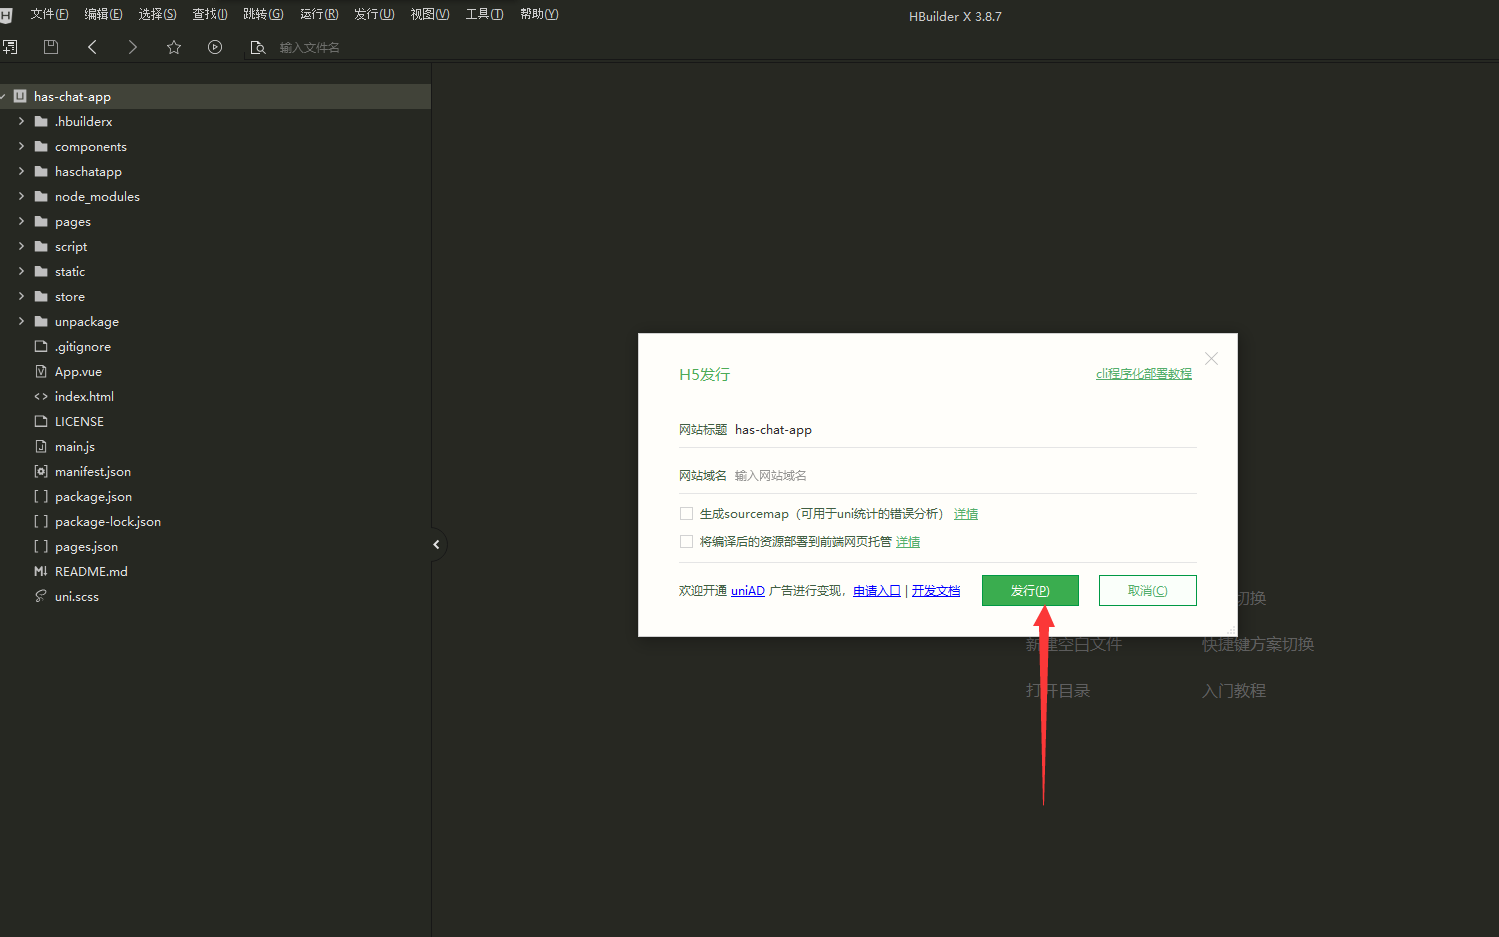Click the pages.json brackets icon
This screenshot has height=937, width=1499.
tap(41, 547)
